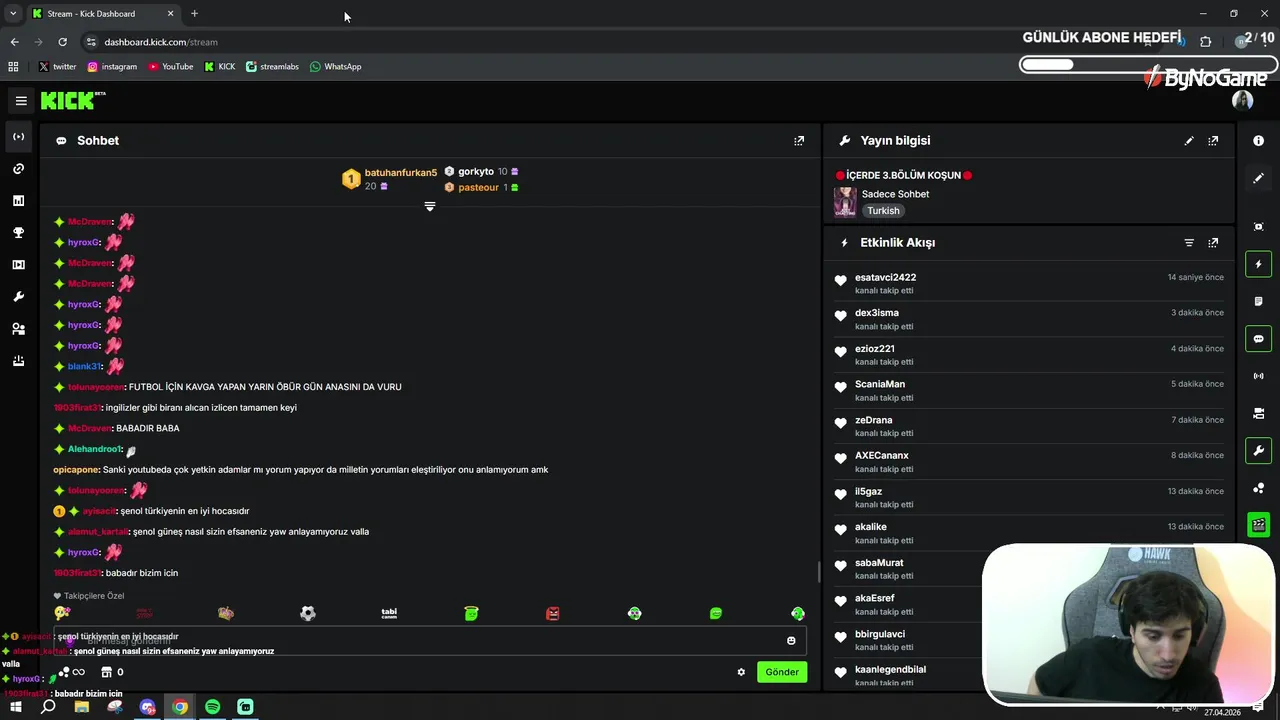Click the Sadece Sohbet category thumbnail
The width and height of the screenshot is (1280, 720).
point(845,202)
